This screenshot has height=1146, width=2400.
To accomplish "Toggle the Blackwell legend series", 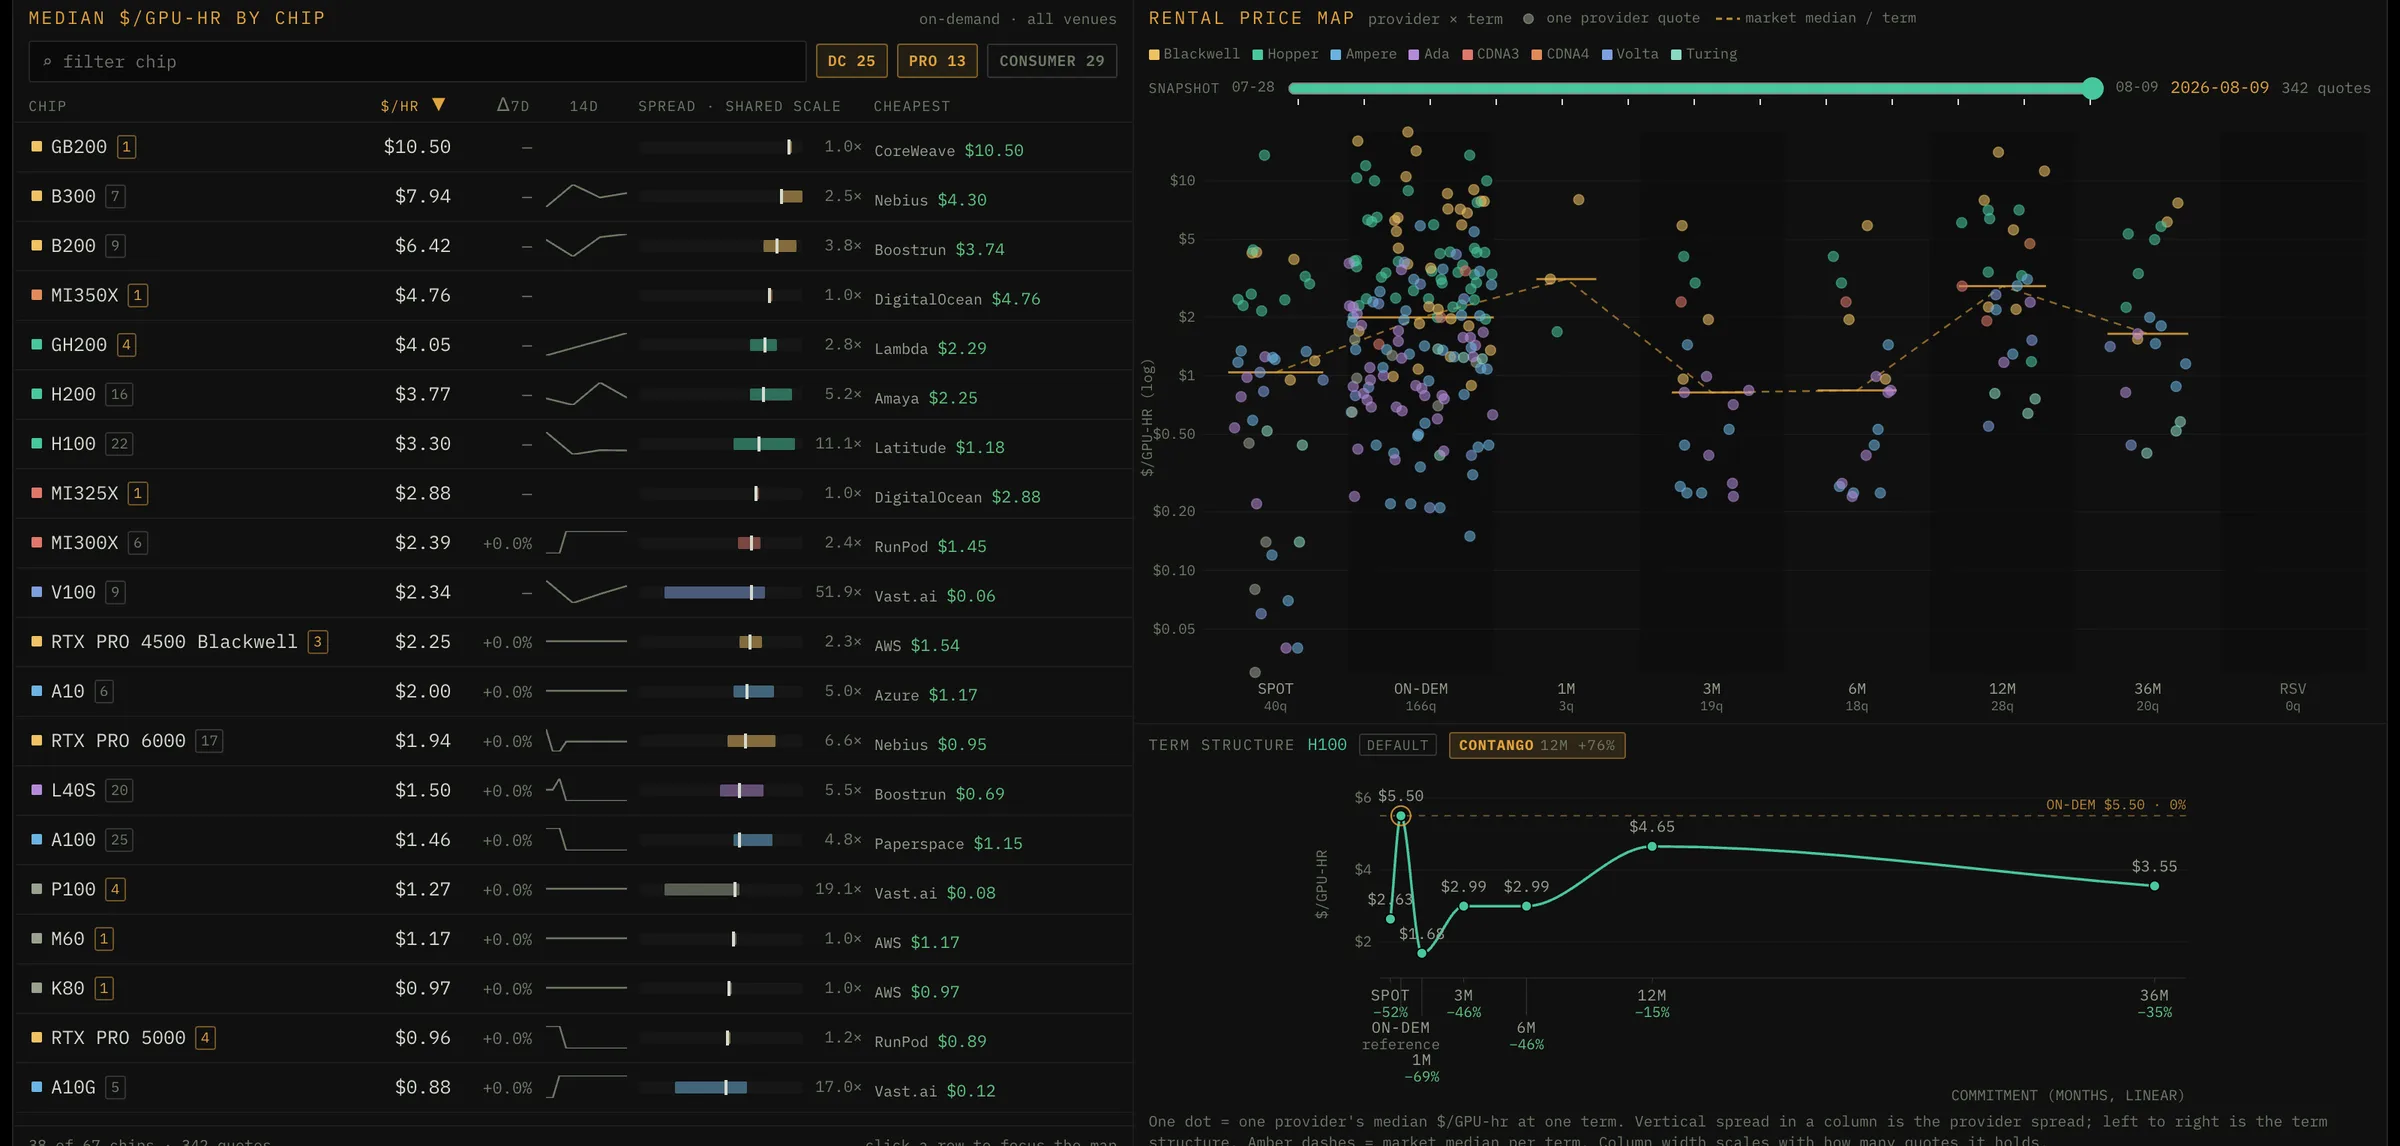I will (1194, 54).
